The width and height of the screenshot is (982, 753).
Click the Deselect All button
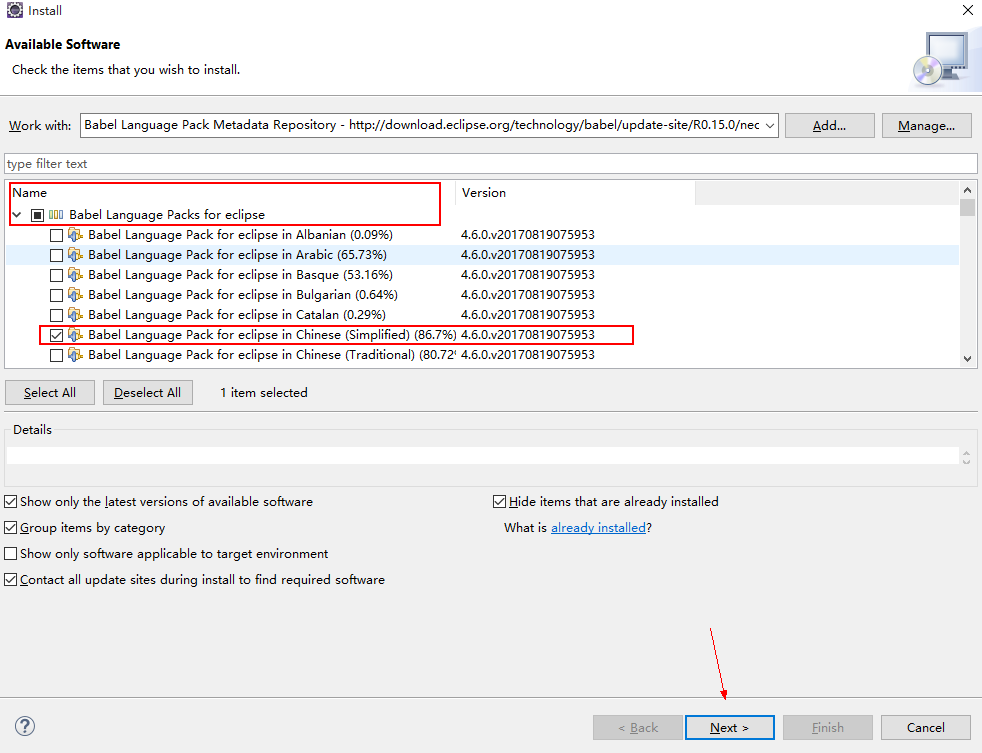(x=148, y=393)
